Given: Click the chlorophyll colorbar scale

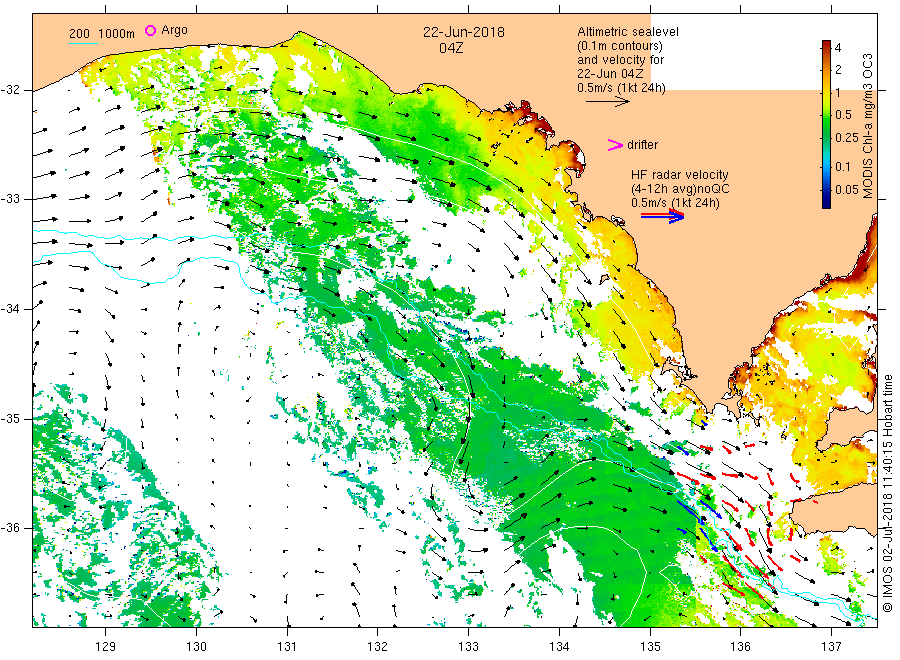Looking at the screenshot, I should pos(826,124).
